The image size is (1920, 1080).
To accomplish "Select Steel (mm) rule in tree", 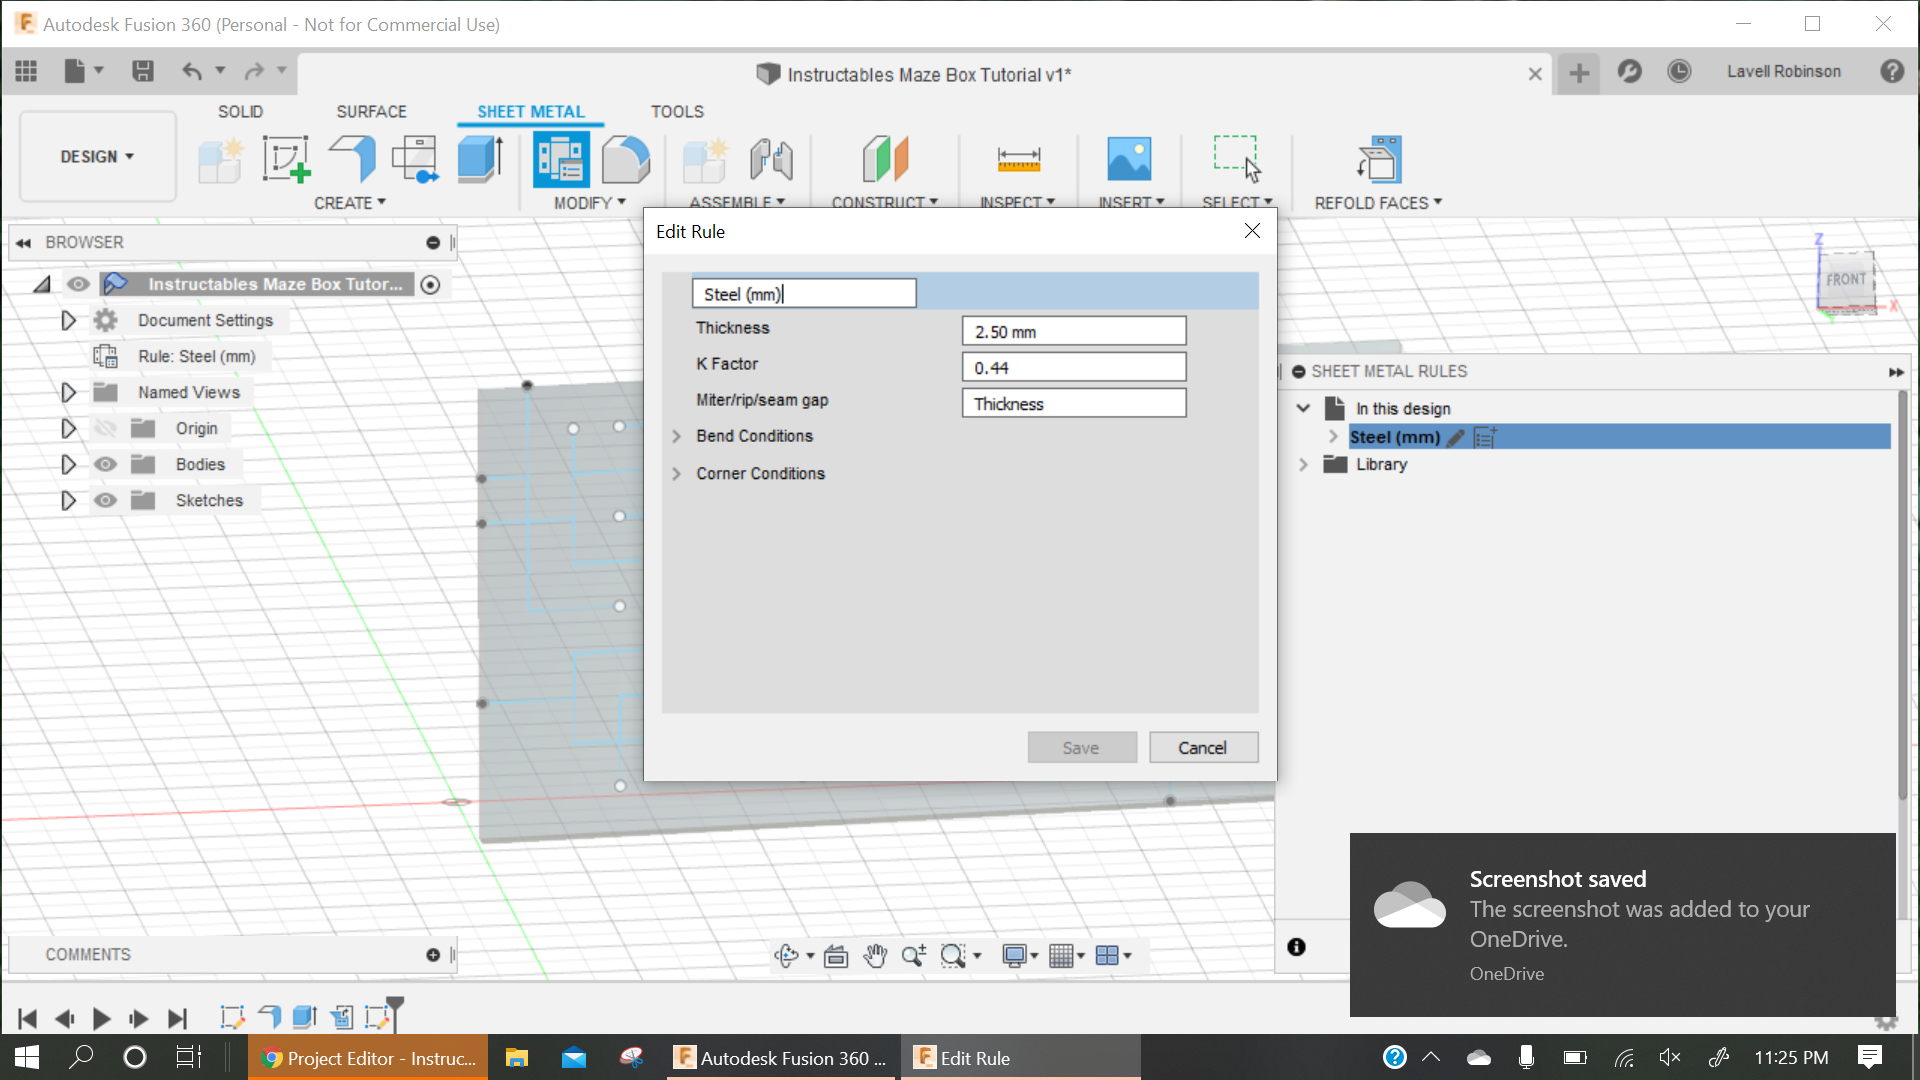I will pyautogui.click(x=1395, y=435).
